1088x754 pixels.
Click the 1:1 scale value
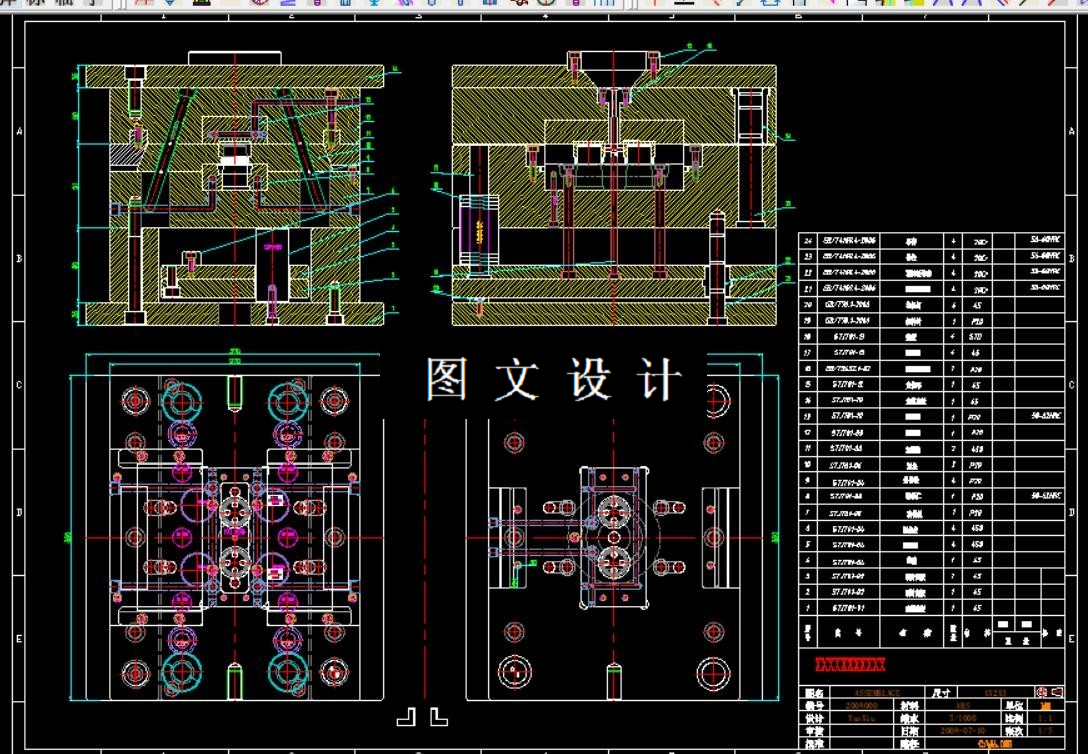point(1045,718)
